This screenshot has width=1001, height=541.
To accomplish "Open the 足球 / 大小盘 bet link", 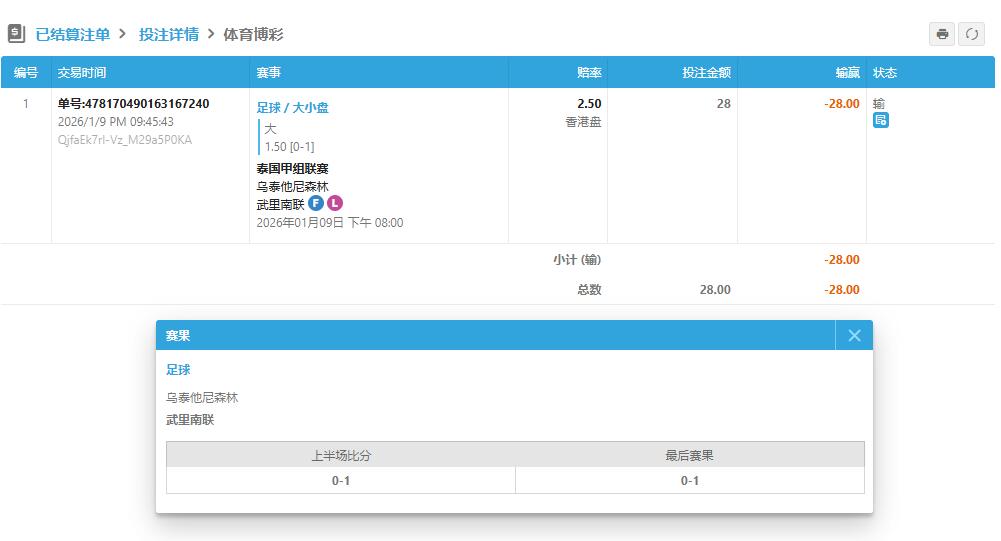I will [292, 107].
